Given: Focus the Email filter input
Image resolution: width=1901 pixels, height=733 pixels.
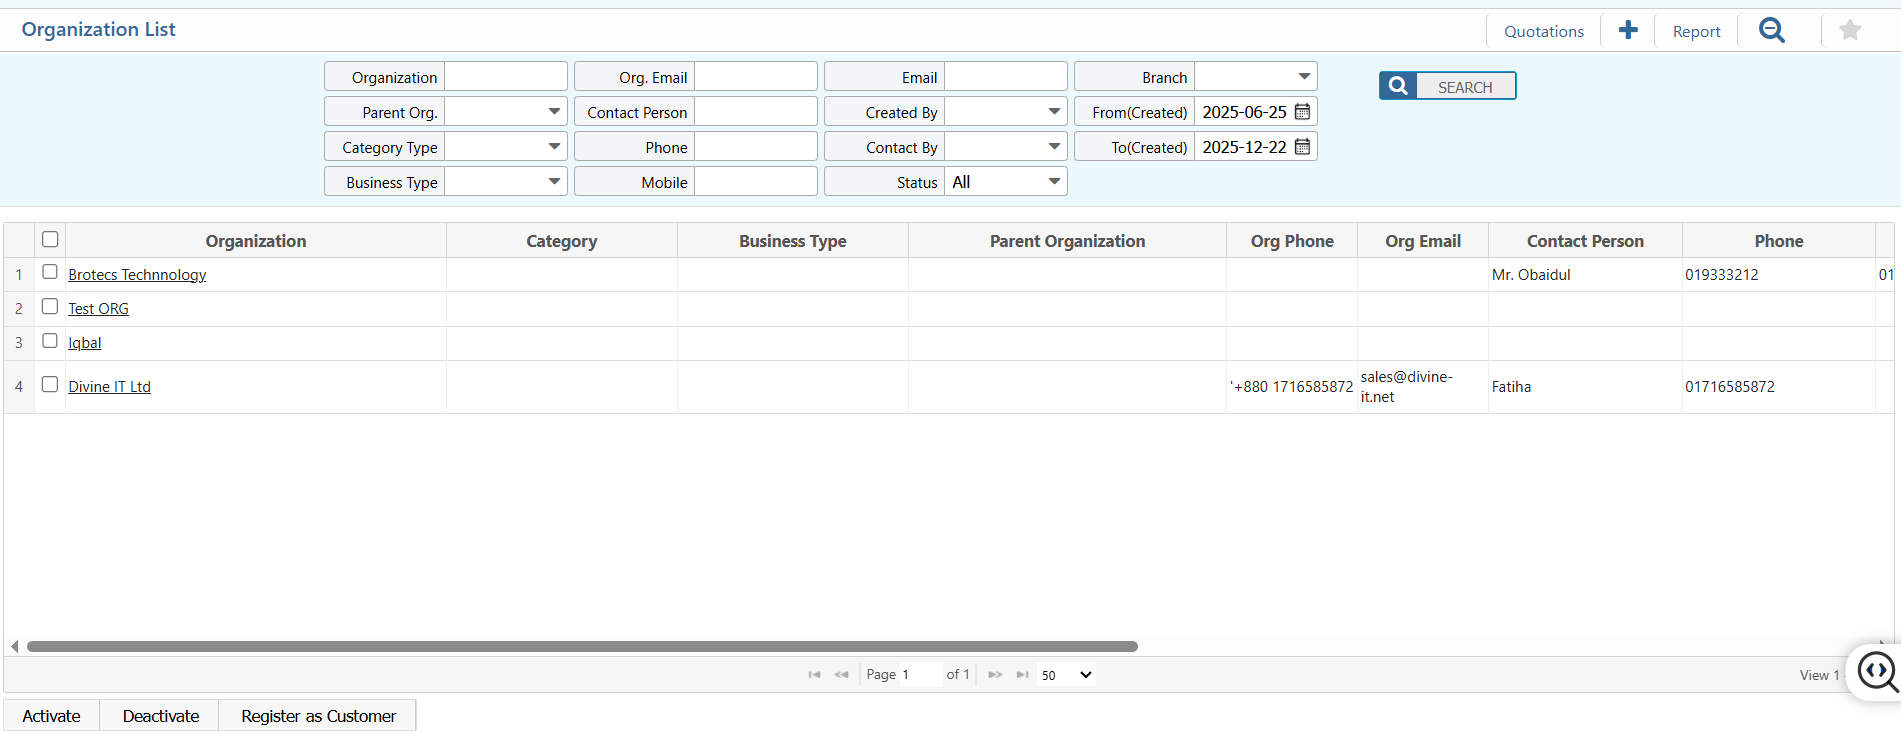Looking at the screenshot, I should (1006, 77).
